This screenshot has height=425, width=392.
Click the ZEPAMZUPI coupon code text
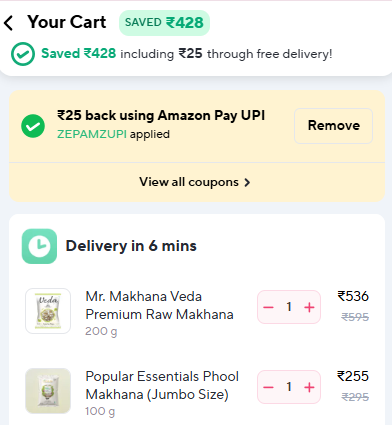[92, 134]
